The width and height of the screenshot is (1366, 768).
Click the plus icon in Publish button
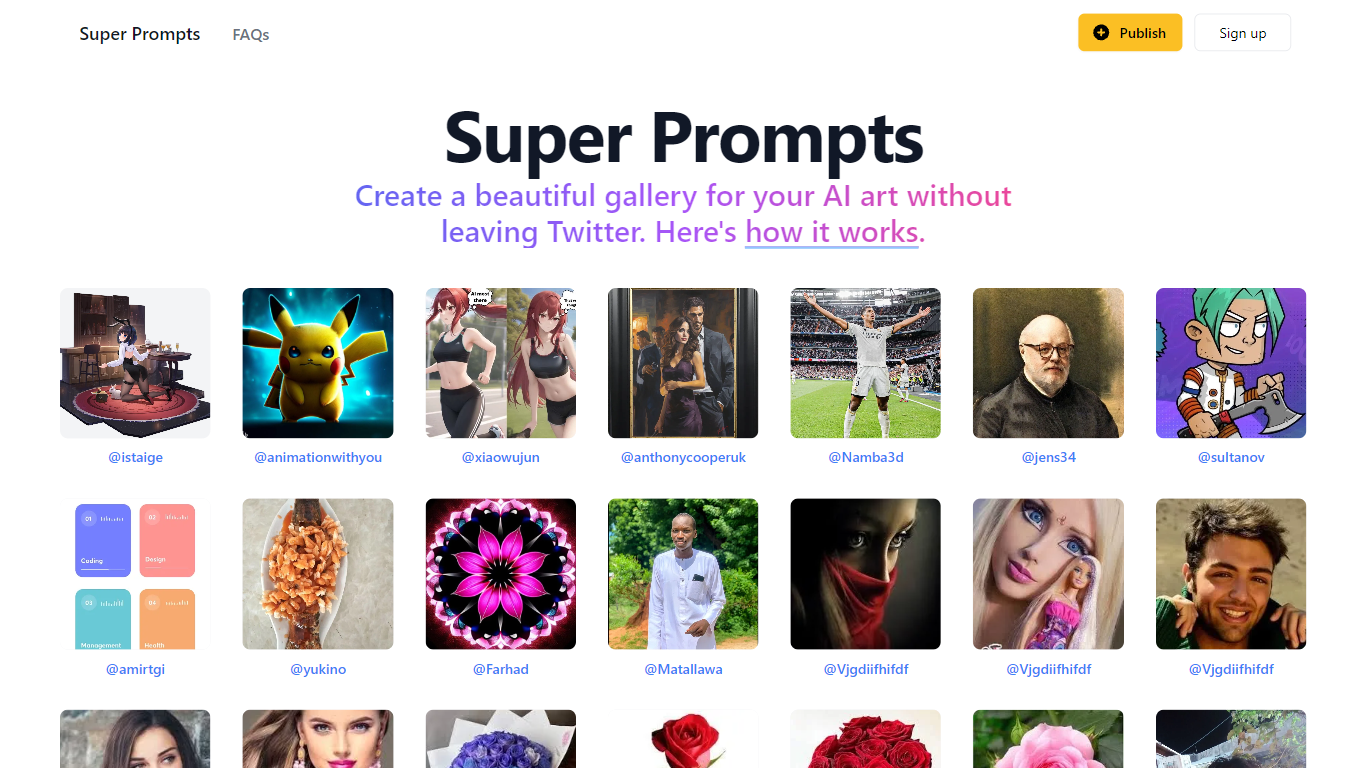click(1101, 33)
